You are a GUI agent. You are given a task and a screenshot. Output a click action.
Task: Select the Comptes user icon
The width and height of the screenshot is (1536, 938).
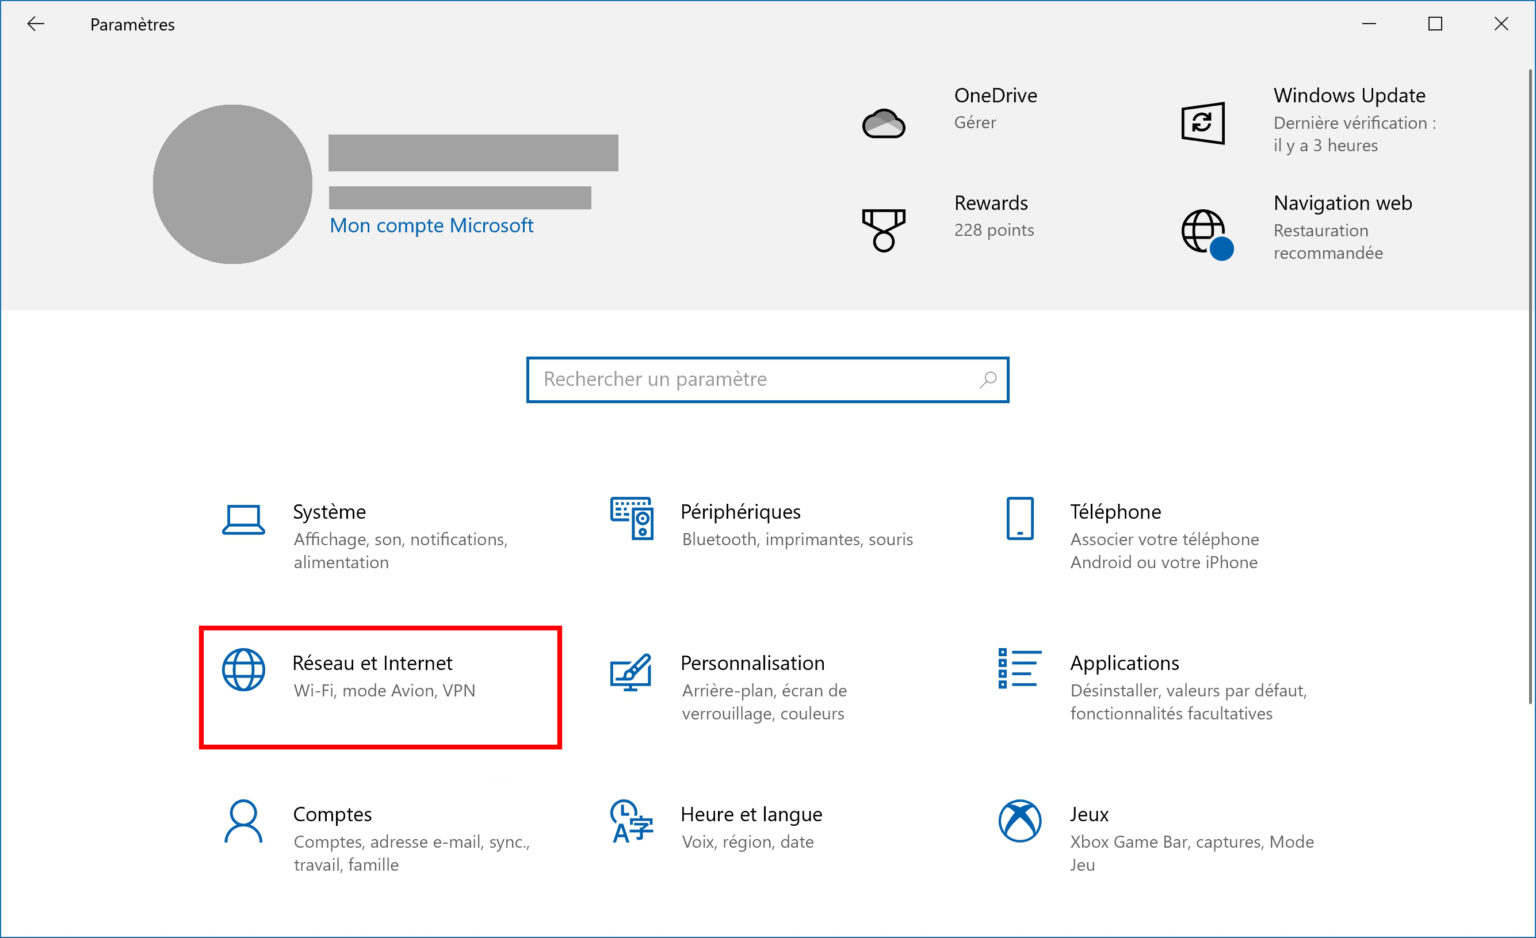click(244, 822)
